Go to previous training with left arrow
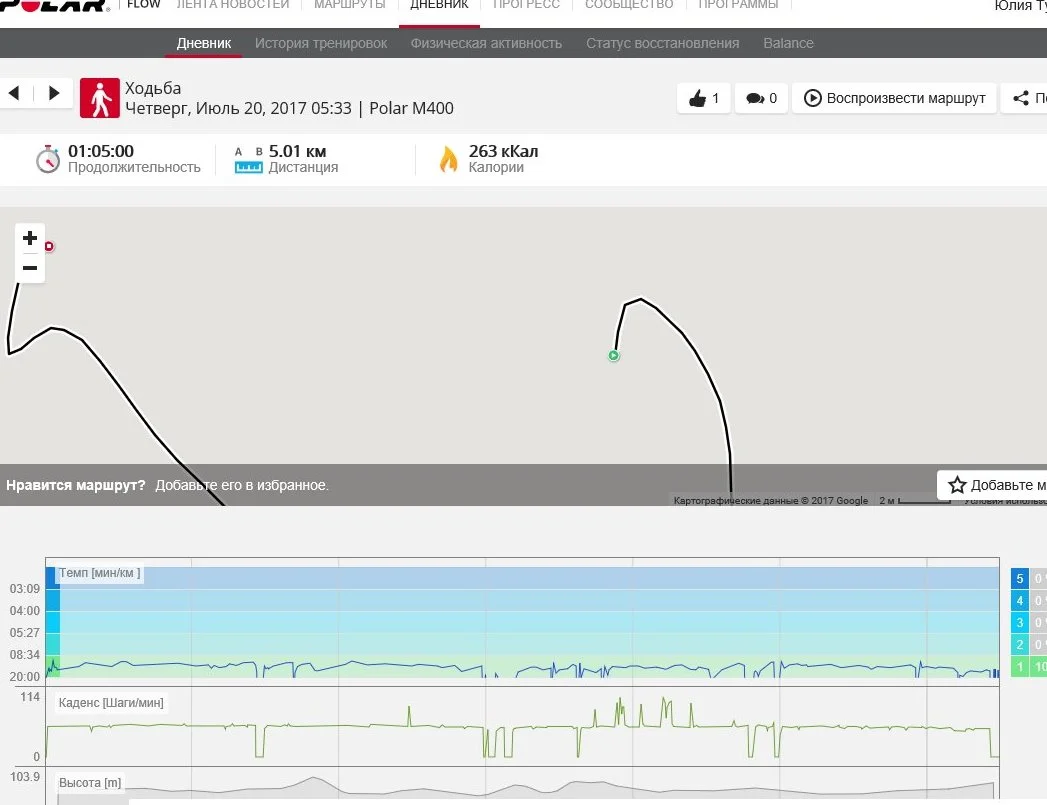Viewport: 1047px width, 805px height. (14, 93)
